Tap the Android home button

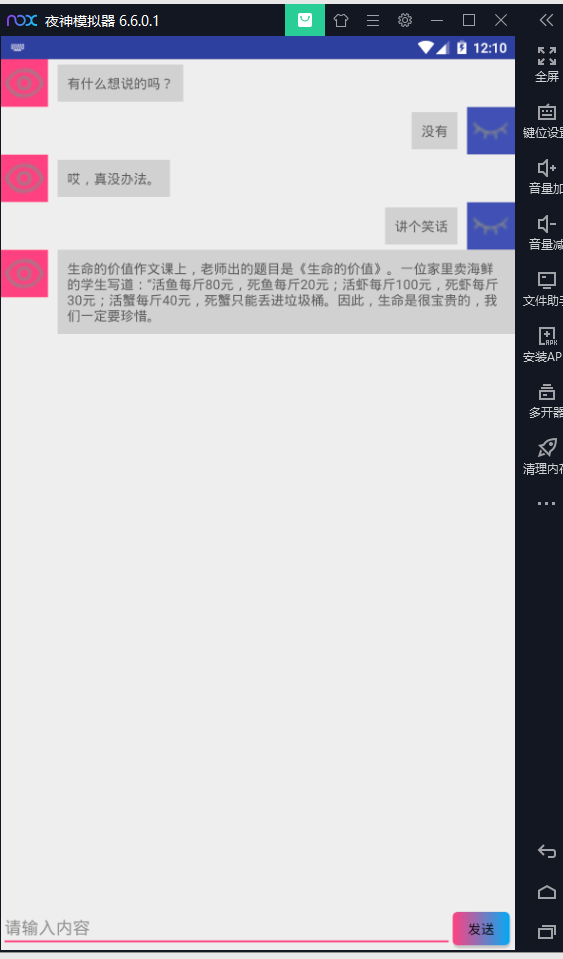[x=546, y=892]
